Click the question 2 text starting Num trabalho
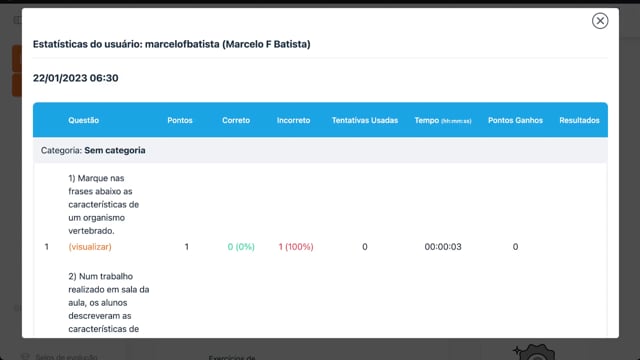This screenshot has height=360, width=640. [109, 303]
